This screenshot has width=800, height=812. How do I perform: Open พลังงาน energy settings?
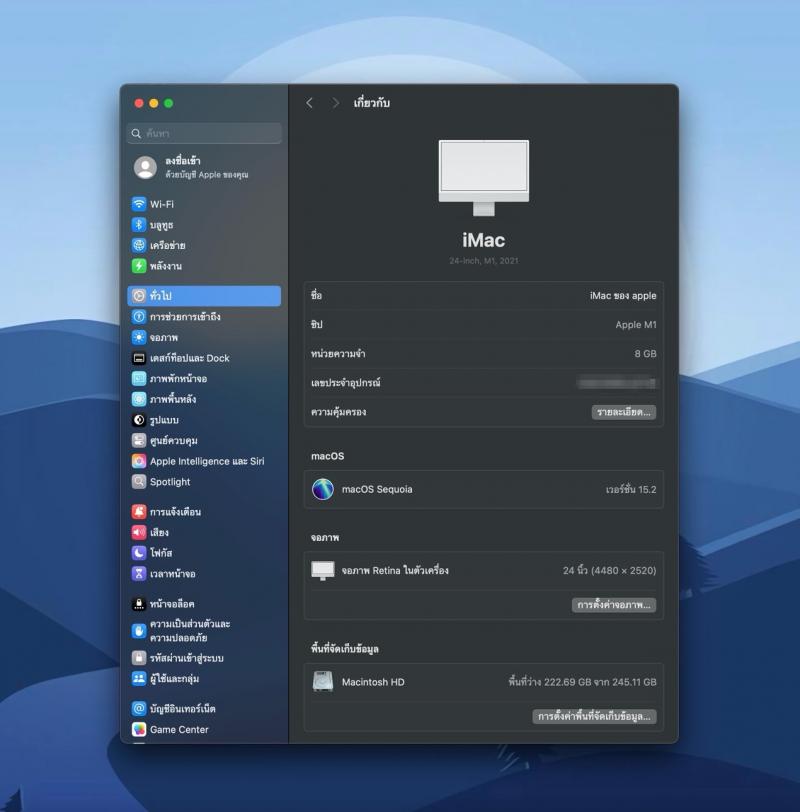pos(165,266)
